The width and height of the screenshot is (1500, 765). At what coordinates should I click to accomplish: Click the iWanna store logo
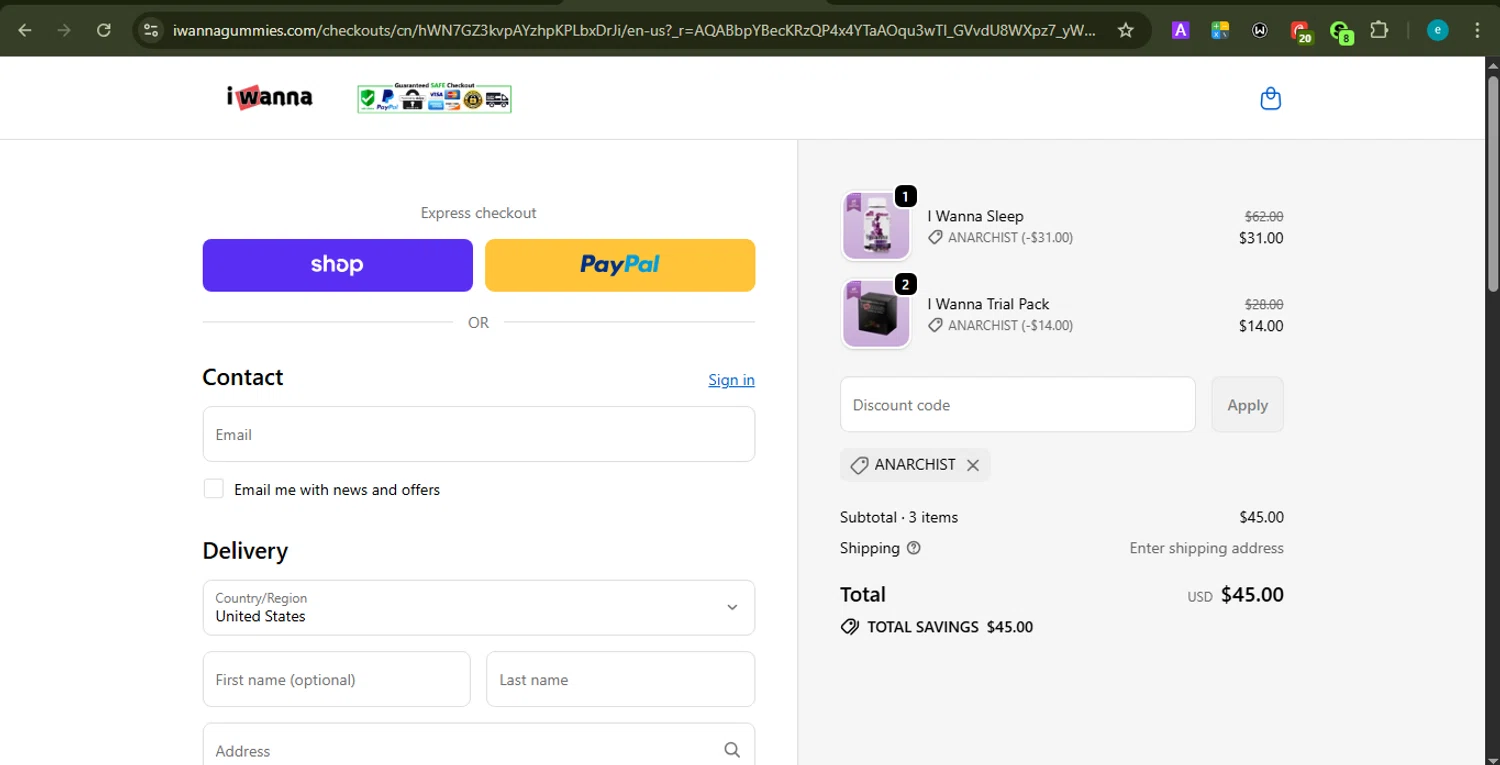(x=269, y=97)
